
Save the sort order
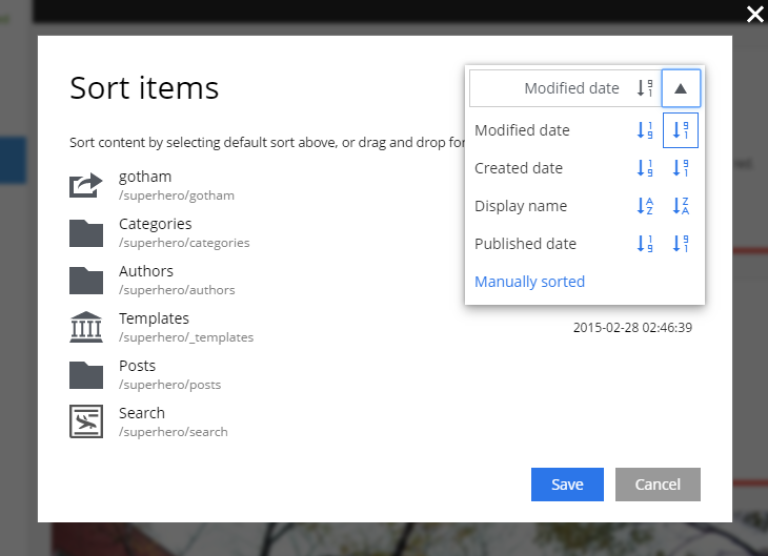[567, 484]
